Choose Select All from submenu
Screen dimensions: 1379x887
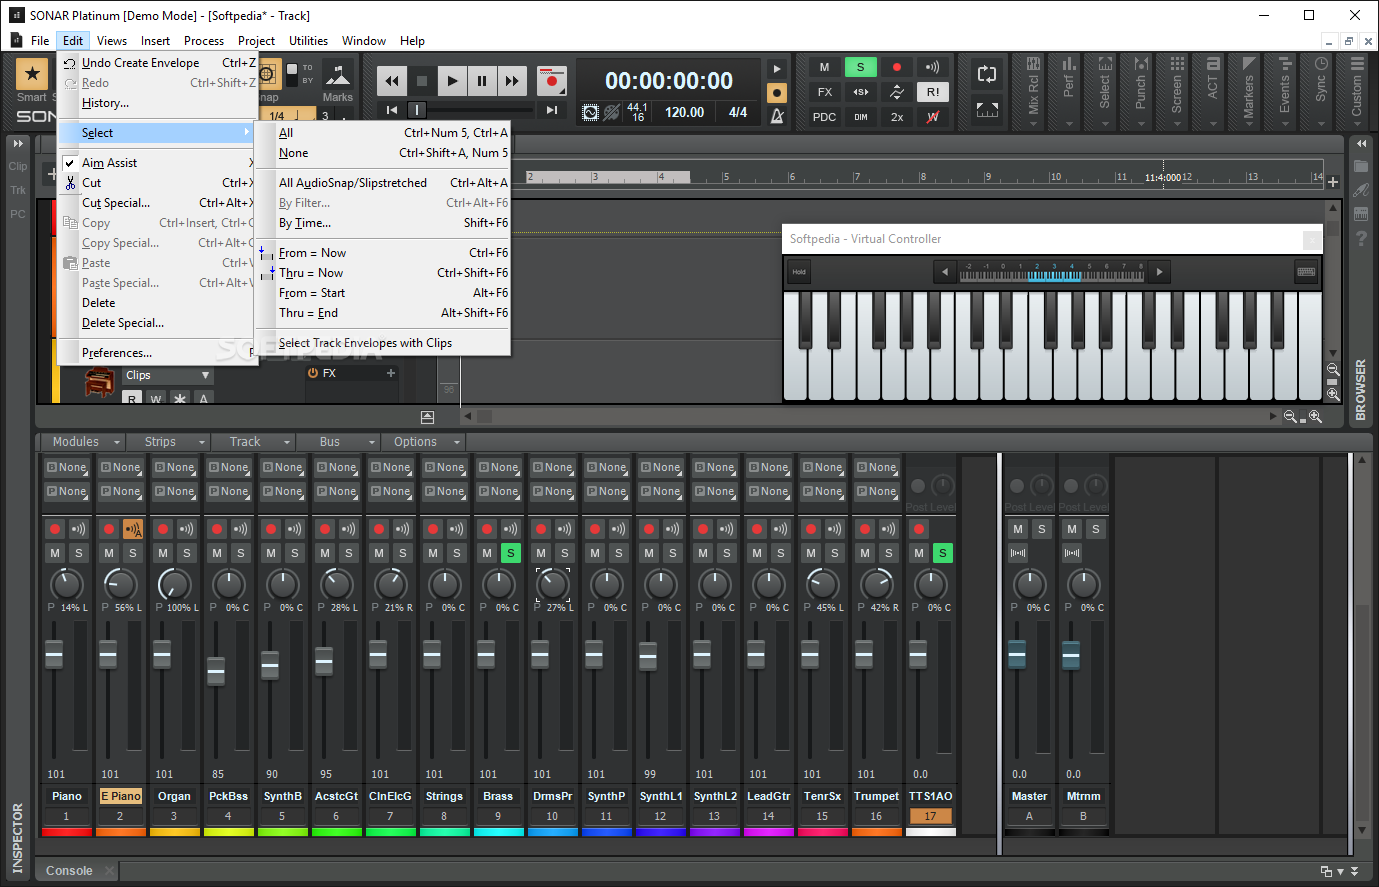click(383, 133)
